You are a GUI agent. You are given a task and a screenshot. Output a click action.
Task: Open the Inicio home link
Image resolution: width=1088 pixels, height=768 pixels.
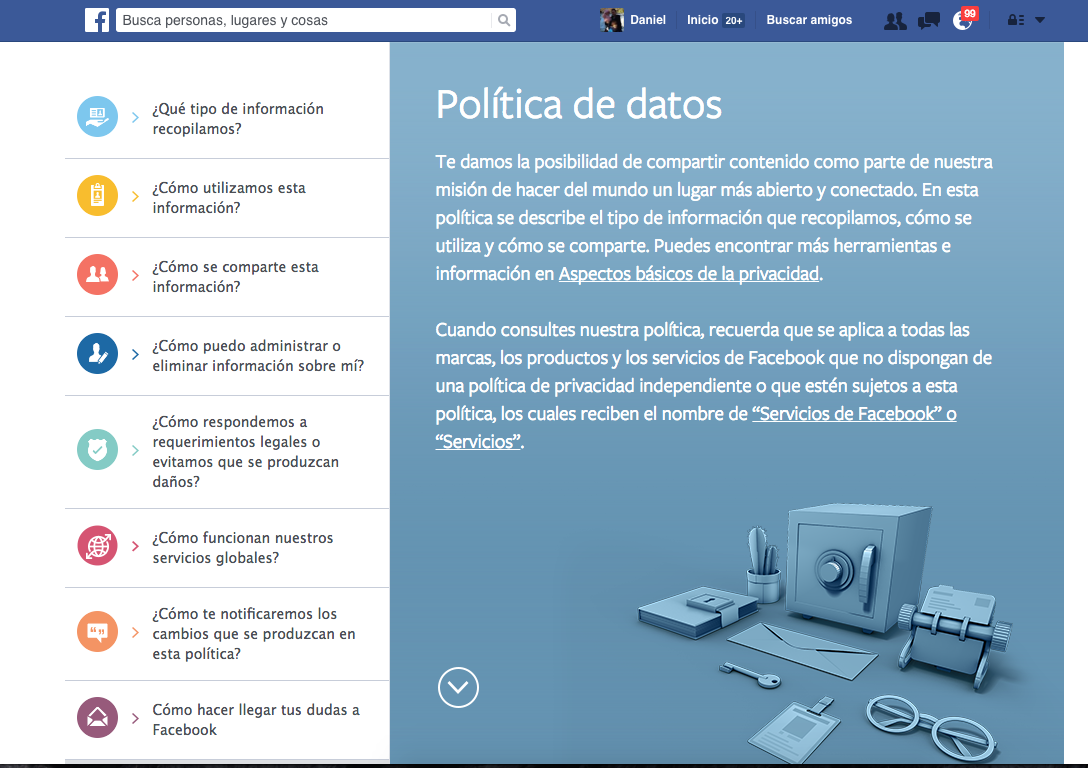[702, 20]
